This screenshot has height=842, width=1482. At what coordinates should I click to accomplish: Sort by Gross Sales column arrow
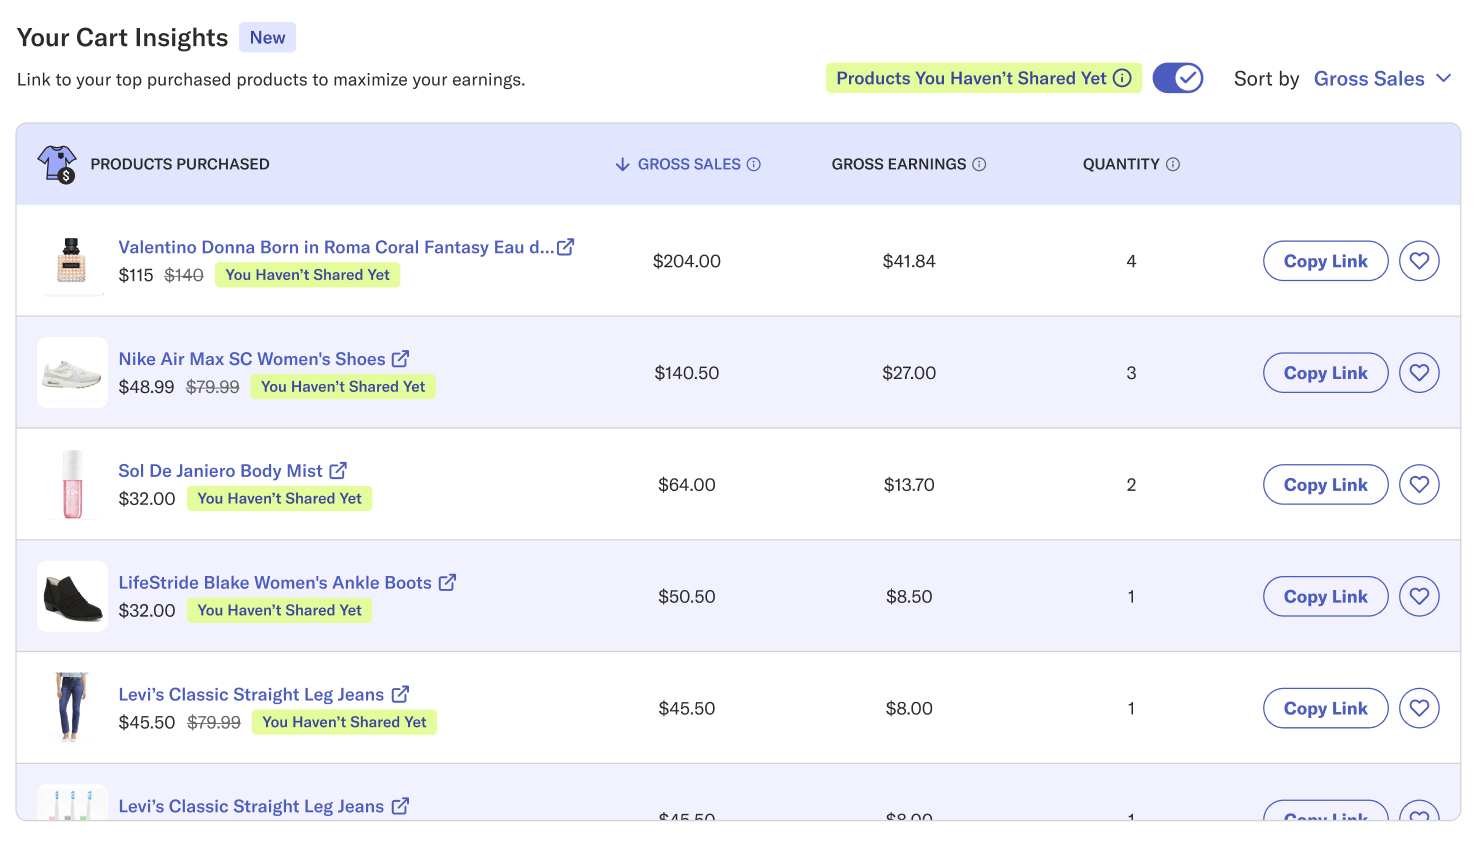(622, 164)
